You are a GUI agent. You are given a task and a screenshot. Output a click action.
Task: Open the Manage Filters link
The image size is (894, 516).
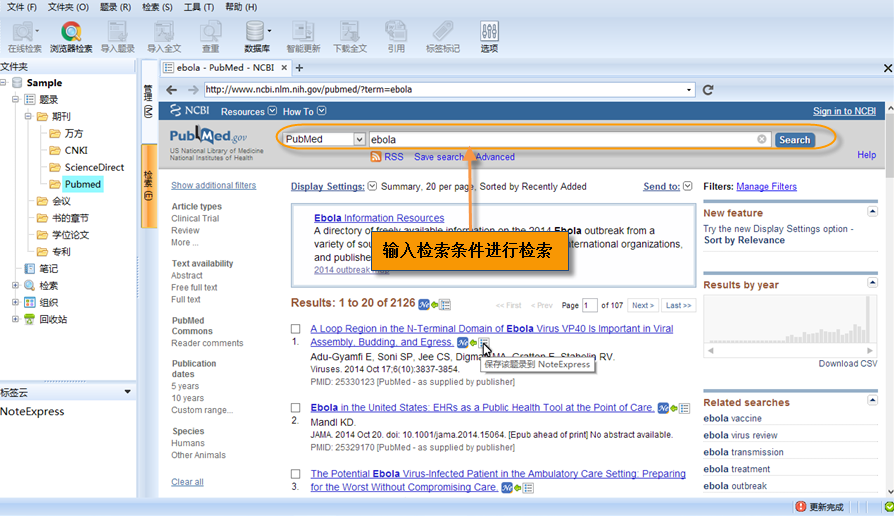[x=766, y=186]
